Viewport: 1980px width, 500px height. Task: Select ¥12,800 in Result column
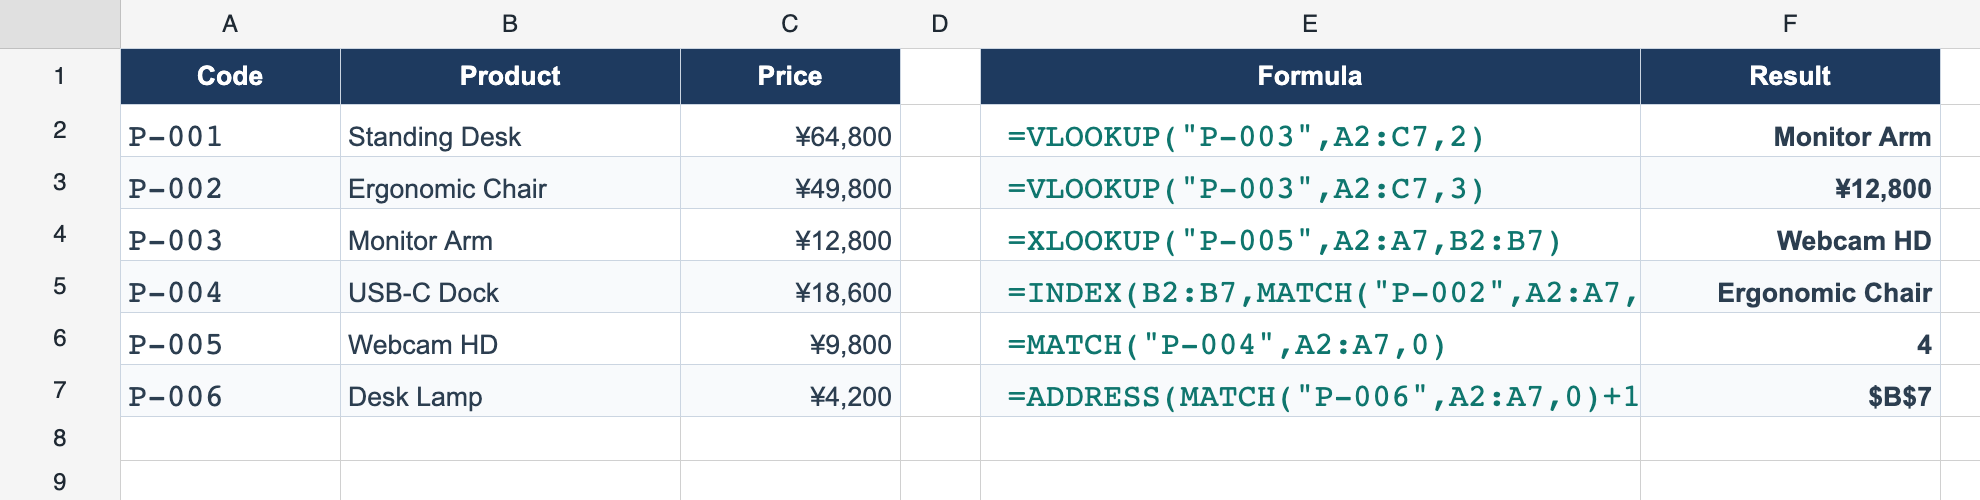point(1790,183)
